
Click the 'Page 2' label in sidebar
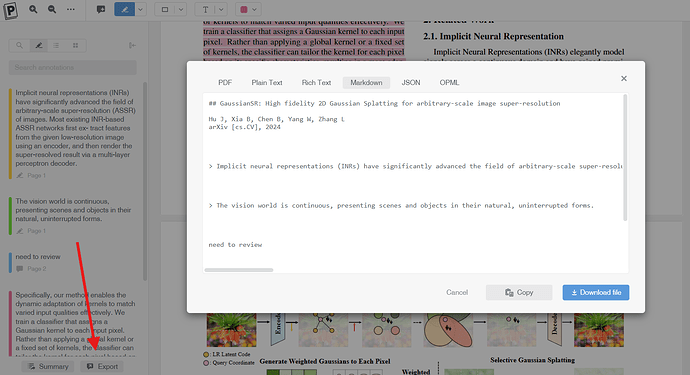coord(37,268)
